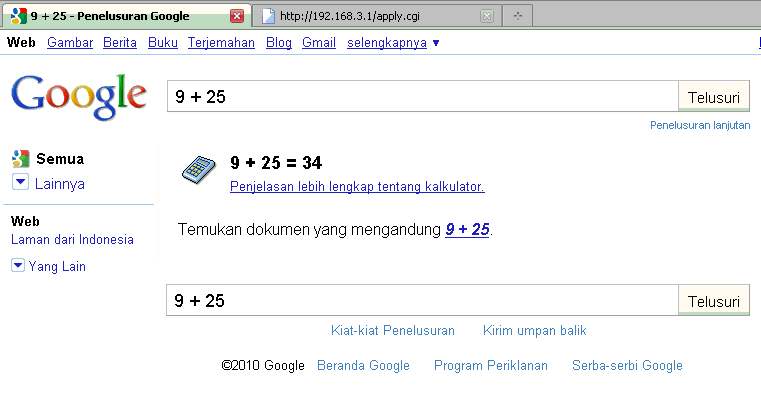This screenshot has width=761, height=410.
Task: Open Gmail in the top navigation
Action: (319, 43)
